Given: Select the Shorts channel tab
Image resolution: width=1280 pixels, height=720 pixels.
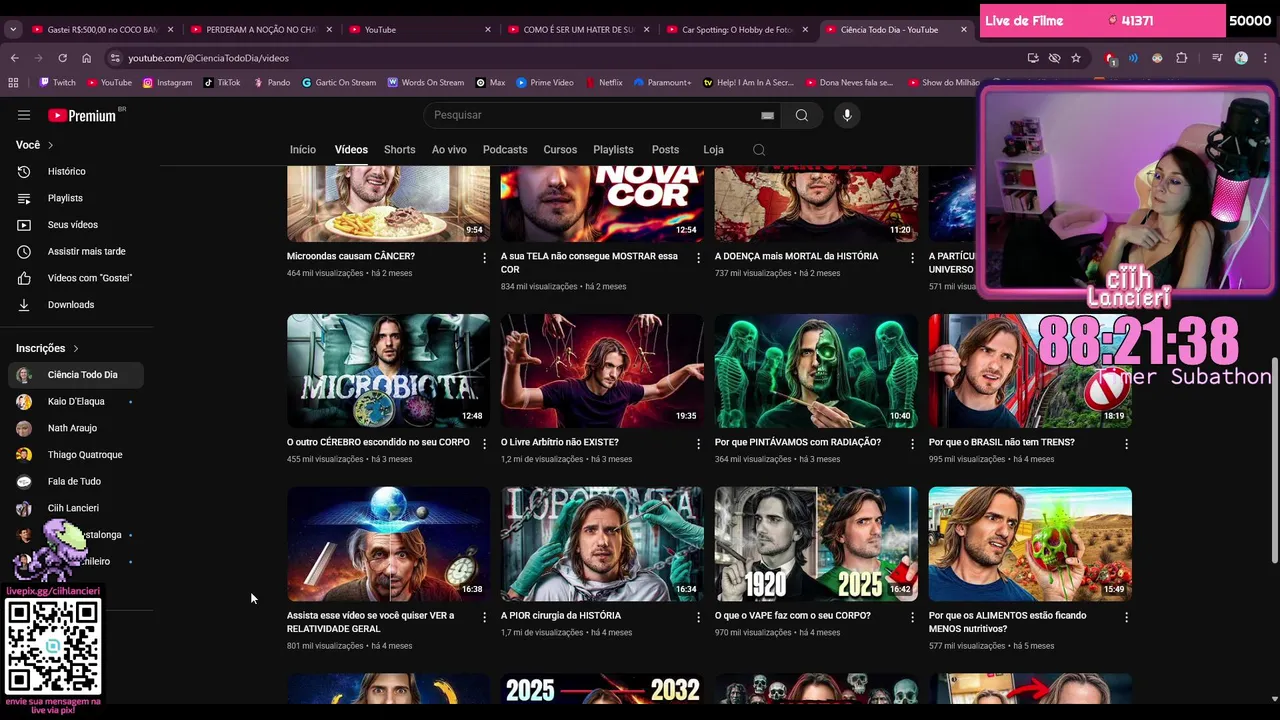Looking at the screenshot, I should pos(399,150).
